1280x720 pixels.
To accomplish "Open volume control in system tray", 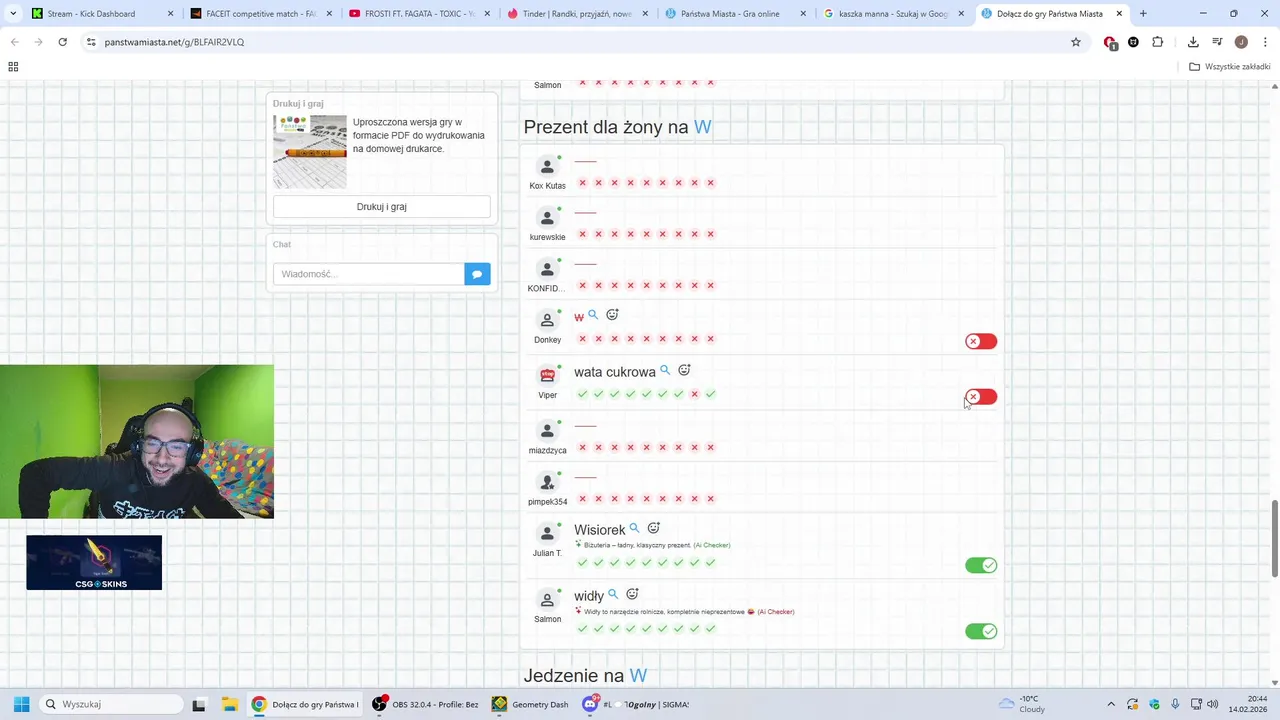I will click(1213, 704).
